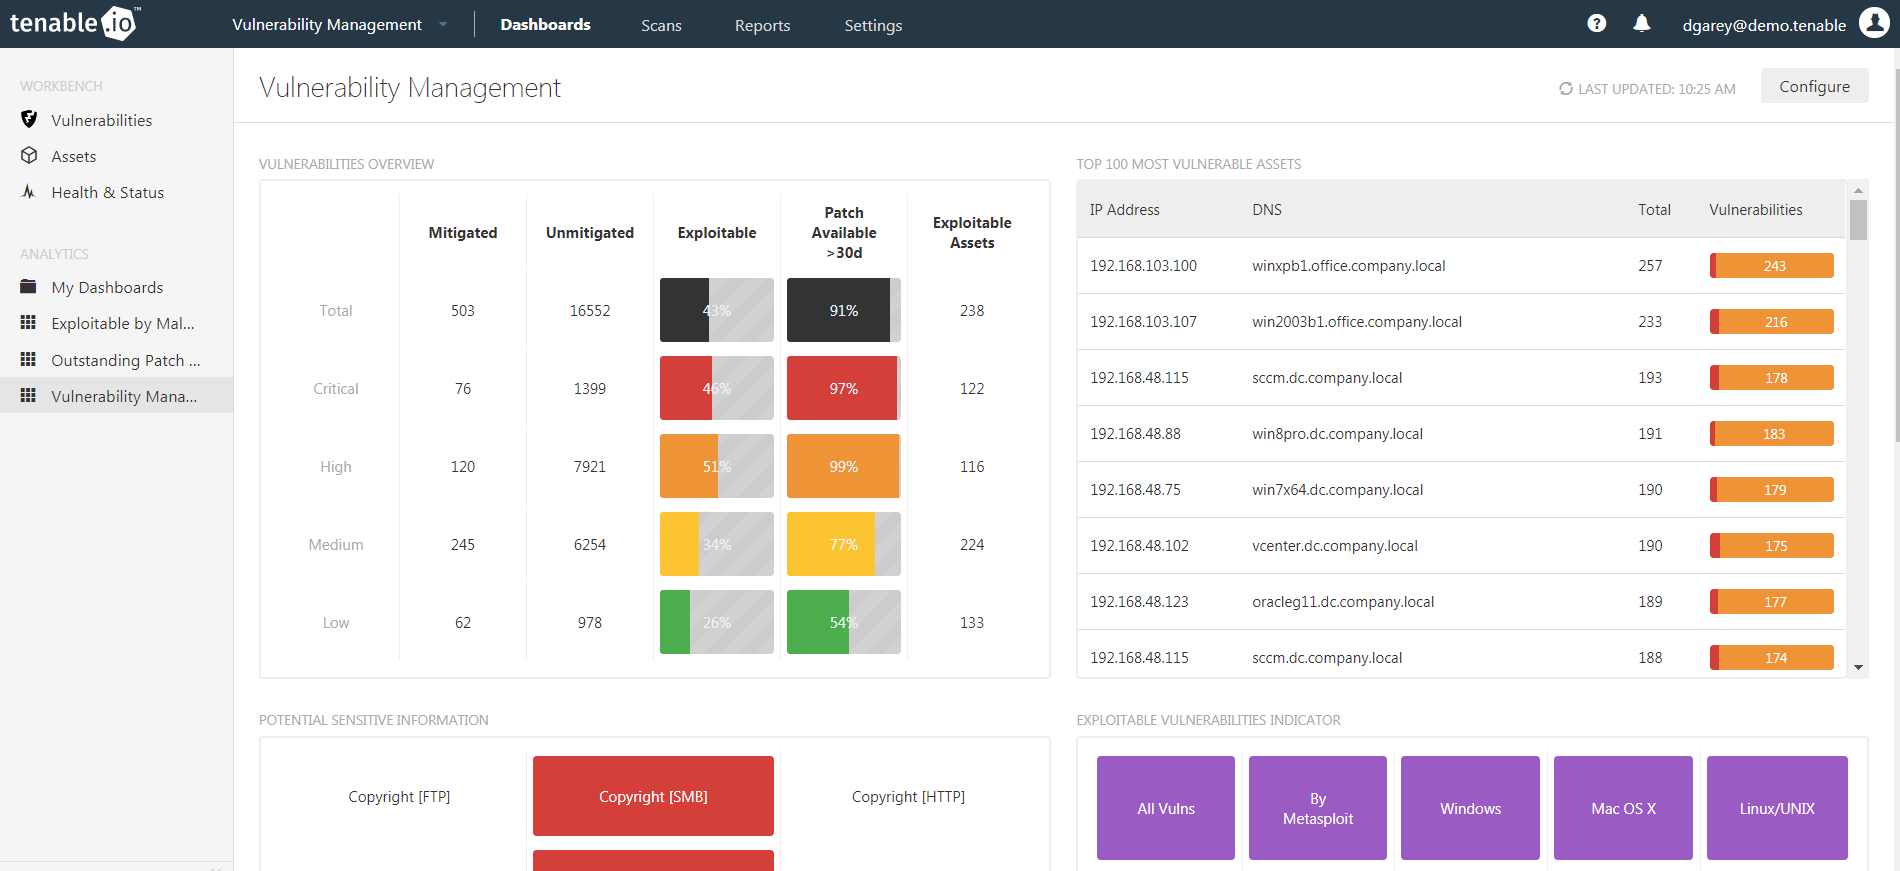Image resolution: width=1900 pixels, height=871 pixels.
Task: Open the notifications bell
Action: tap(1642, 23)
